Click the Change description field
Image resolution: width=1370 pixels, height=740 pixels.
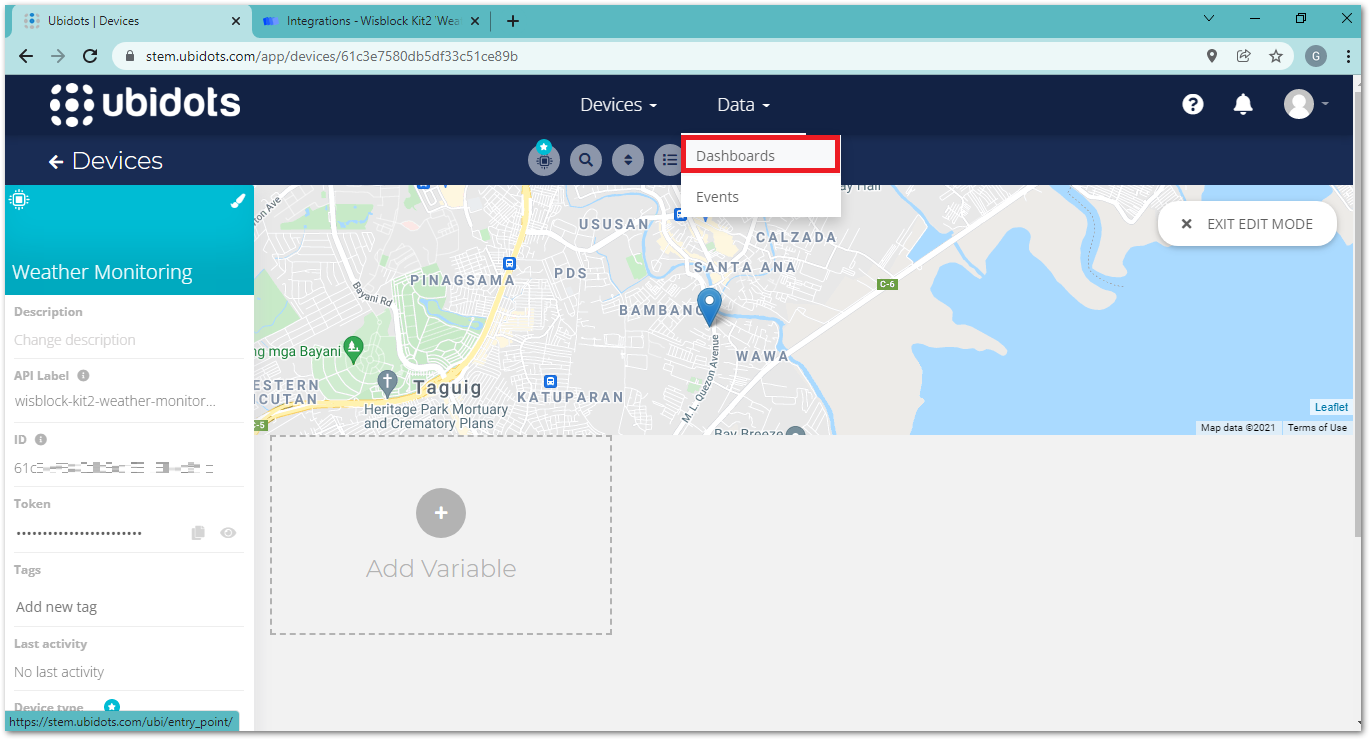(x=75, y=340)
